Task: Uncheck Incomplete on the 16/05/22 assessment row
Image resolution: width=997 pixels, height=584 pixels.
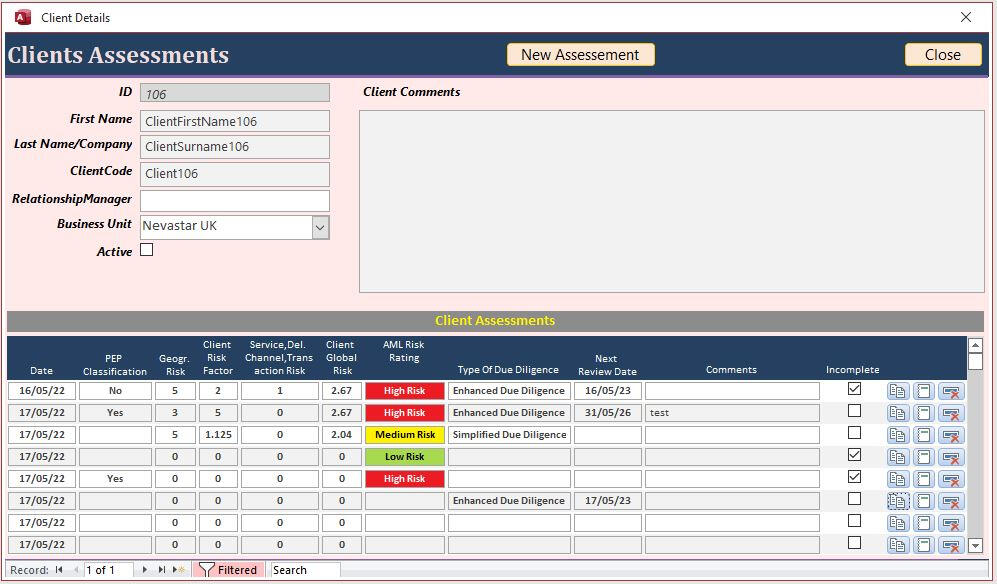Action: (x=854, y=389)
